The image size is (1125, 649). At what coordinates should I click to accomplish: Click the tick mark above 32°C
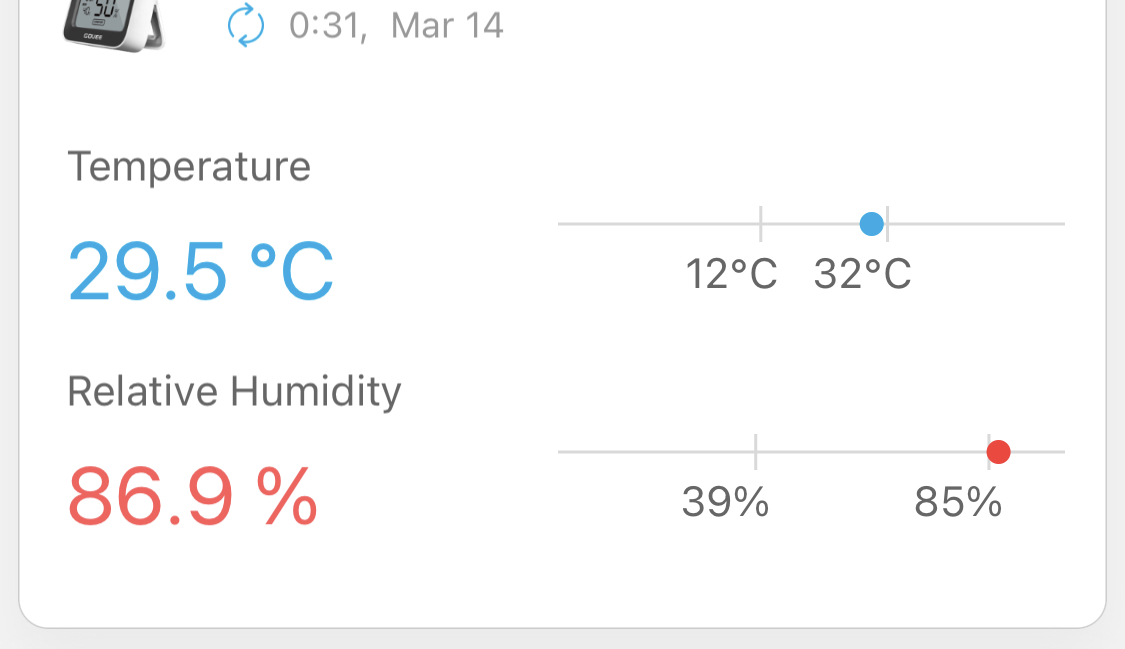[x=888, y=224]
